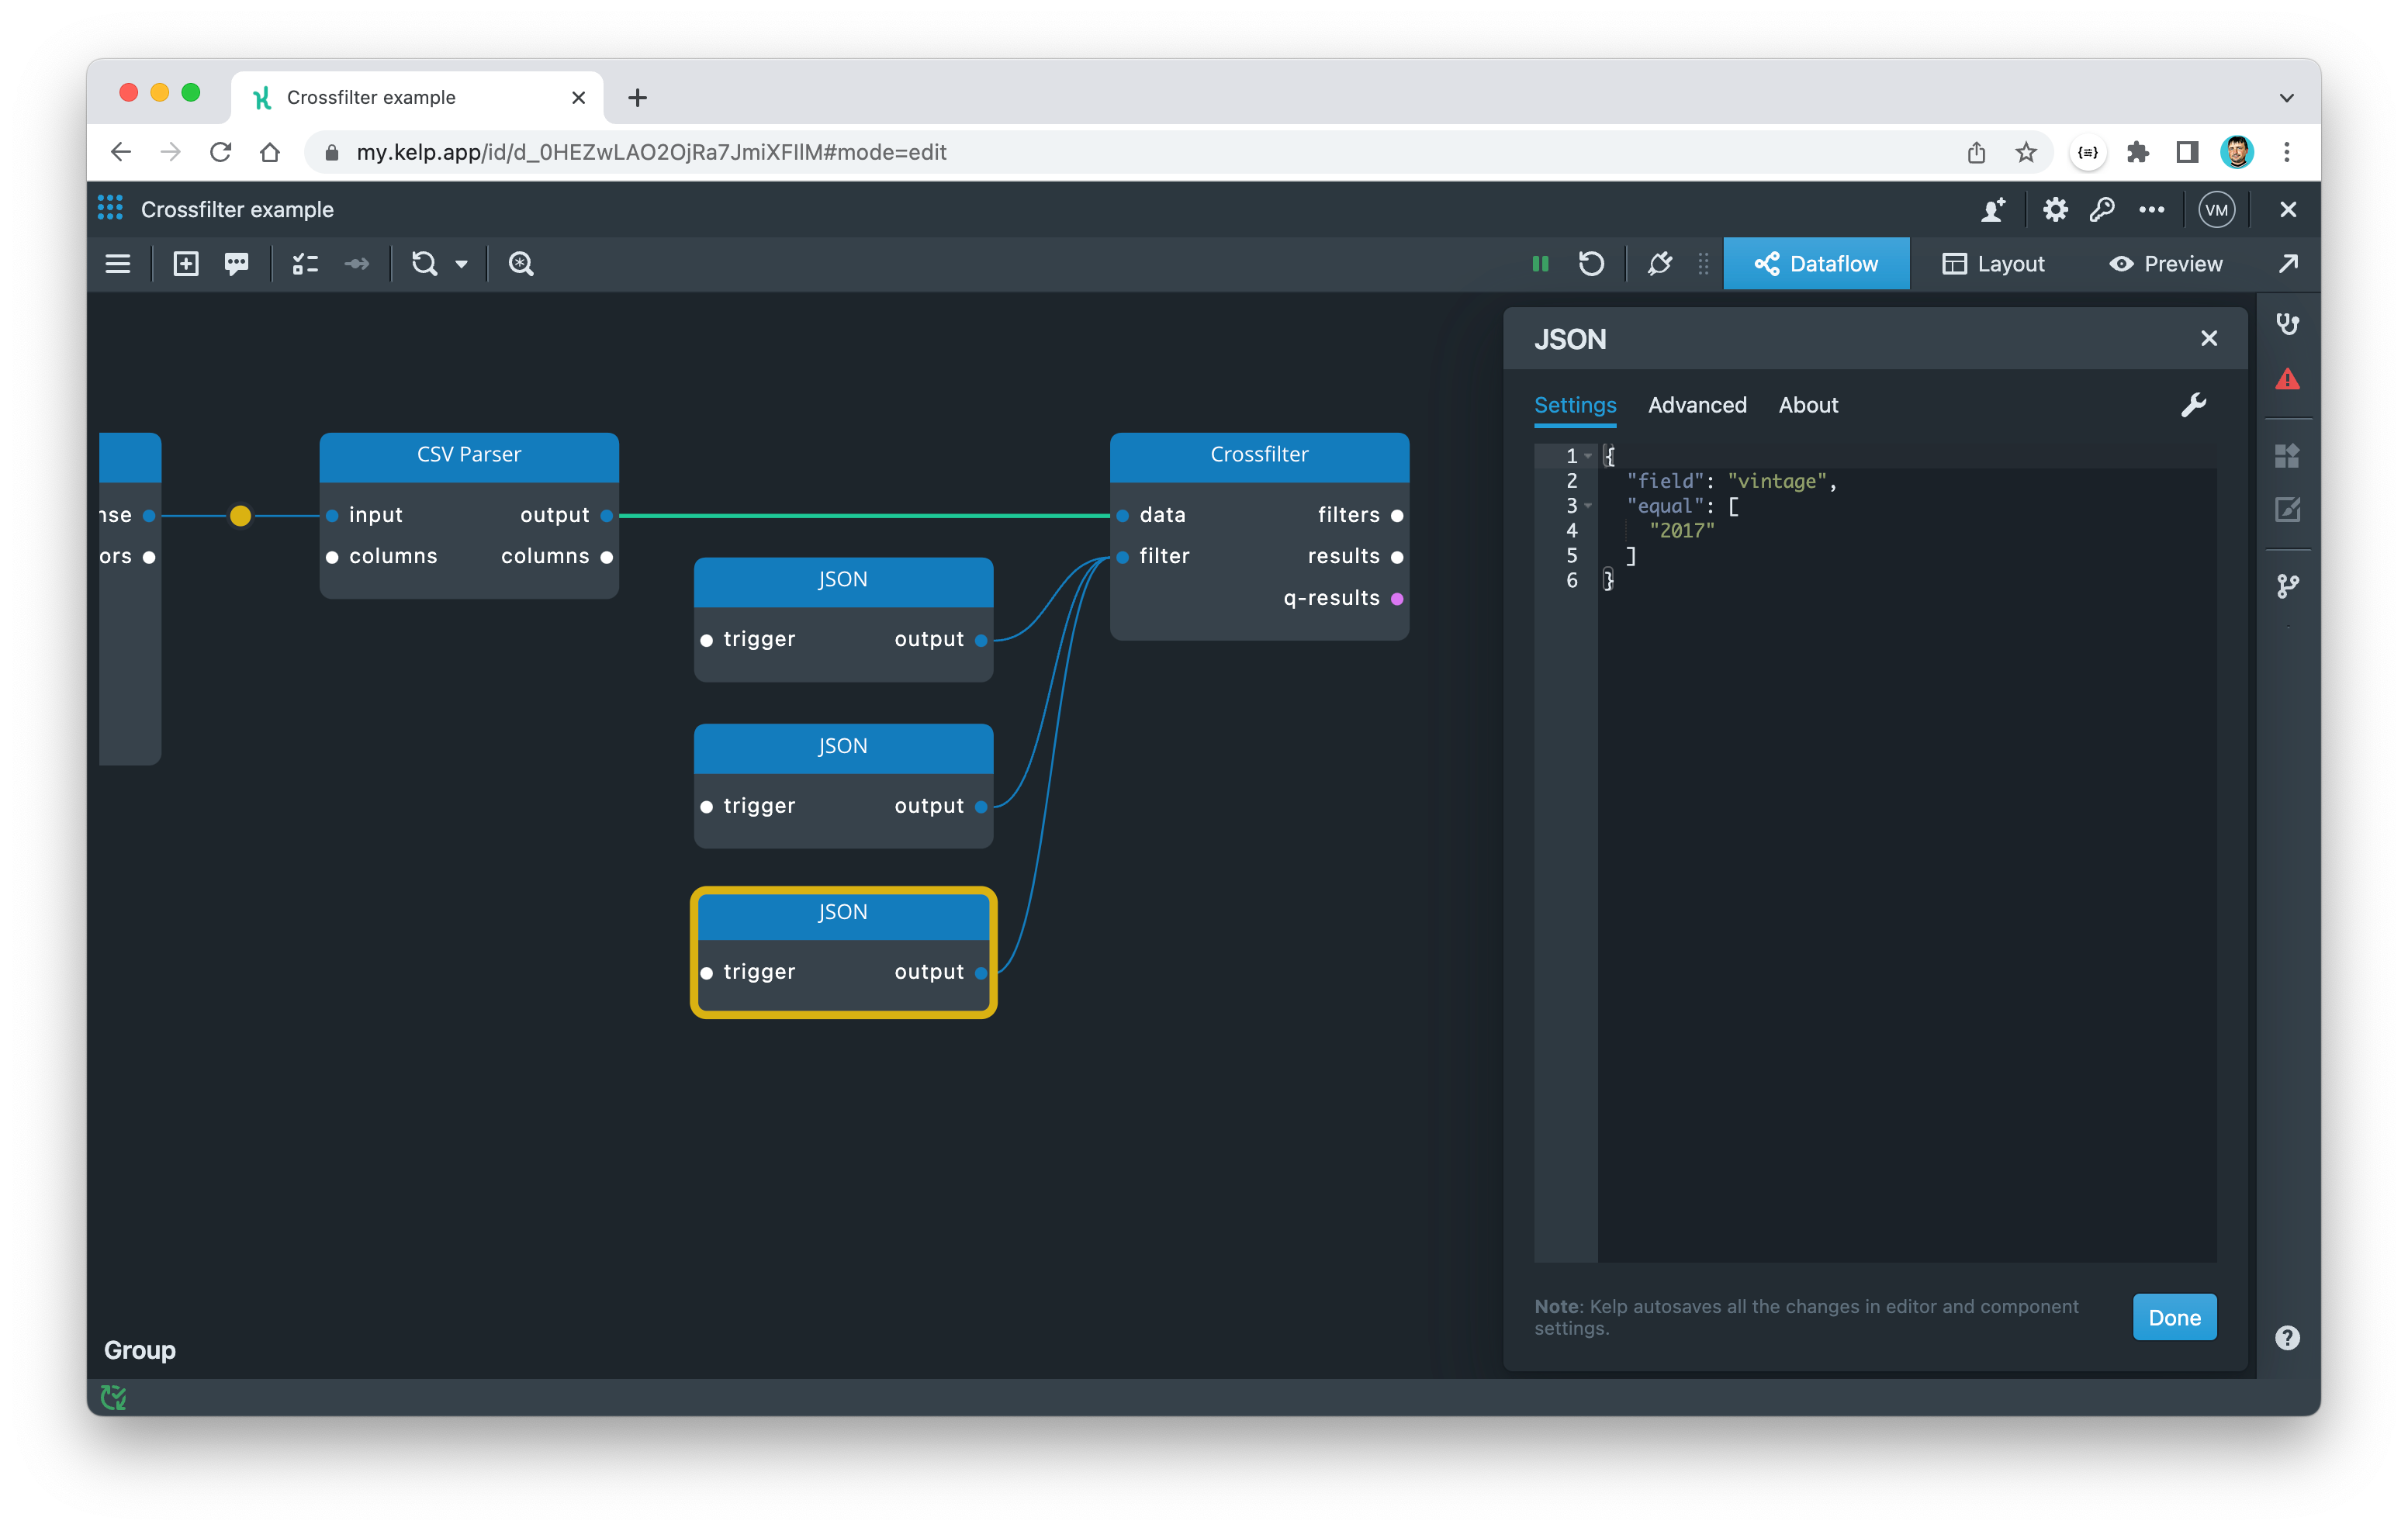Toggle the hamburger sidebar menu
2408x1531 pixels.
pos(118,264)
